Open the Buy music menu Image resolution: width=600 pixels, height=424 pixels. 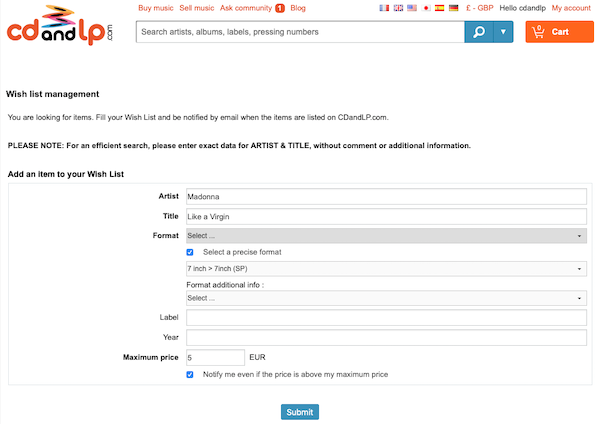[155, 8]
